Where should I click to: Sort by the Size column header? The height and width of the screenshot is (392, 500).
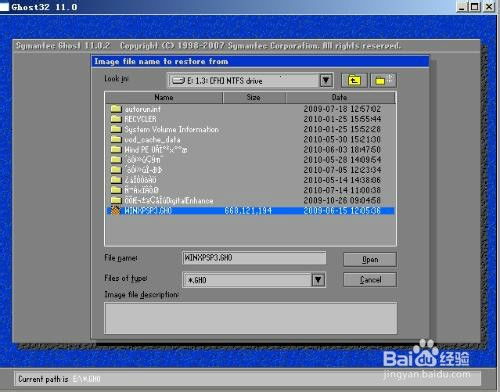pos(254,97)
